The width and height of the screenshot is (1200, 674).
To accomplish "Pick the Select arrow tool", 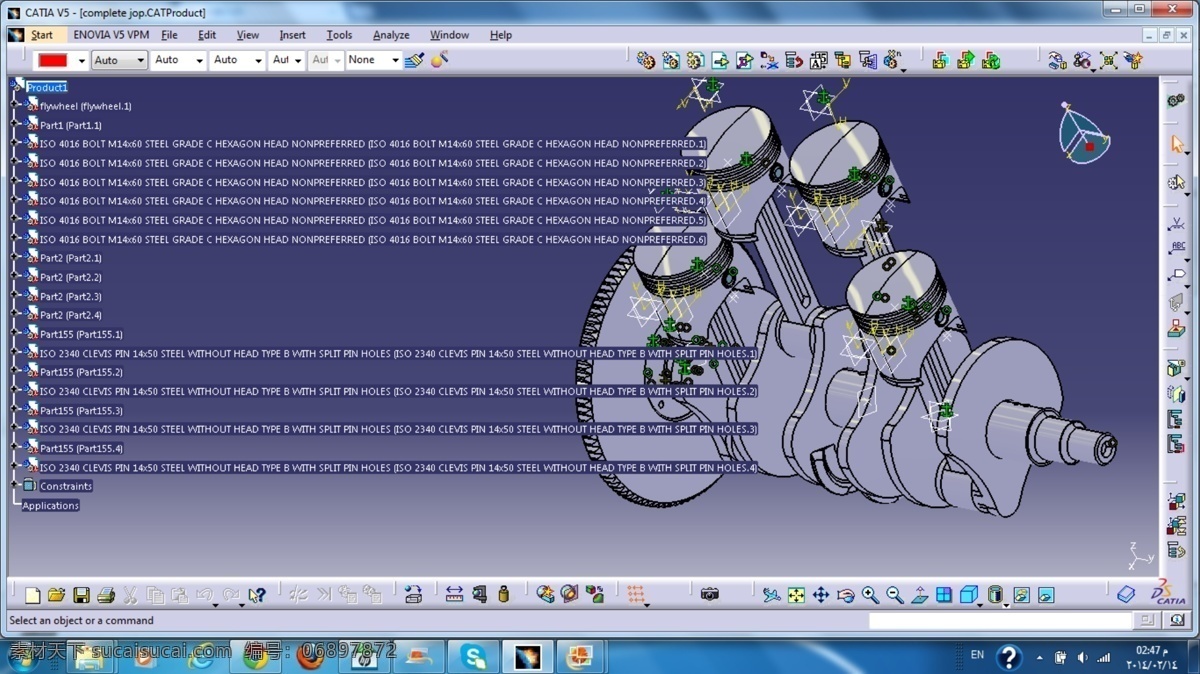I will [1177, 144].
